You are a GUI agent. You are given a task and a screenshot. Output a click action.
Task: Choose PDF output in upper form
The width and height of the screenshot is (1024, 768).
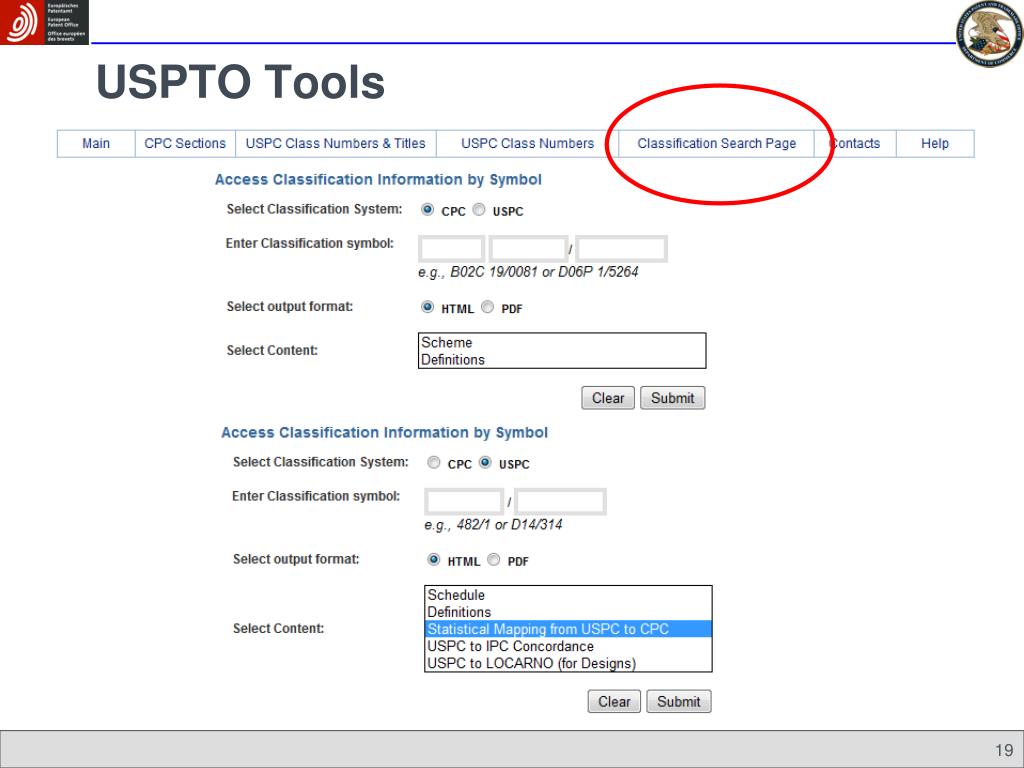pyautogui.click(x=487, y=307)
